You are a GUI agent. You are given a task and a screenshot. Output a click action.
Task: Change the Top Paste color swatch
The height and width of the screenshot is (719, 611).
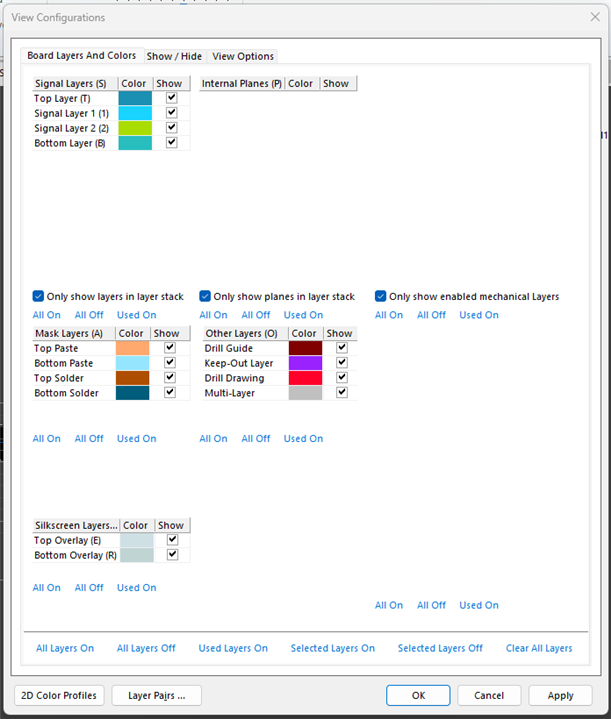[x=132, y=348]
